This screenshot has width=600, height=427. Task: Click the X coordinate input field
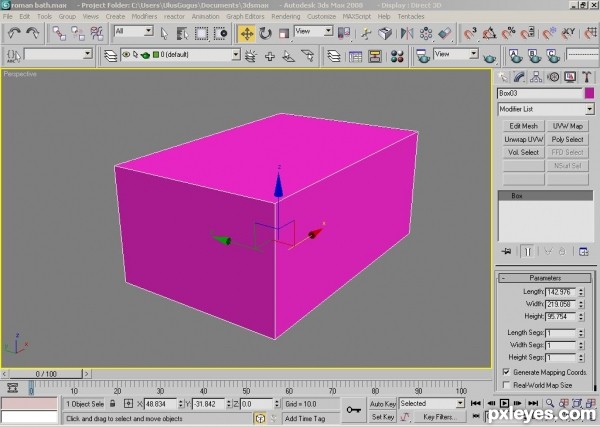point(160,404)
